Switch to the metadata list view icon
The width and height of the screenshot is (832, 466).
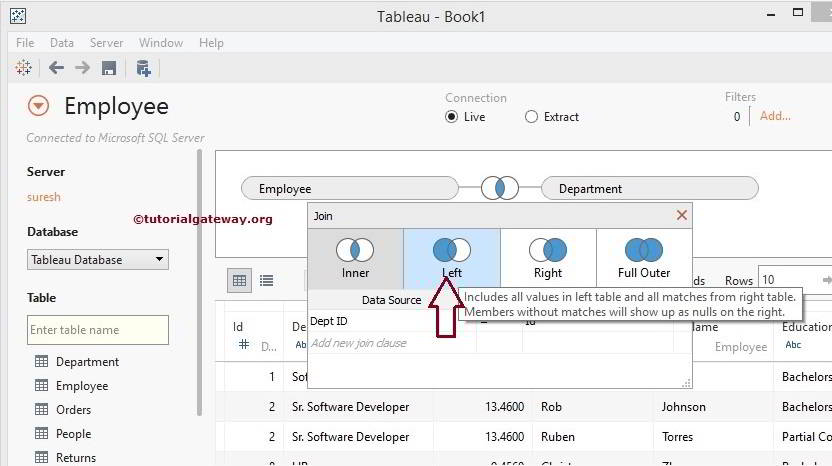267,281
